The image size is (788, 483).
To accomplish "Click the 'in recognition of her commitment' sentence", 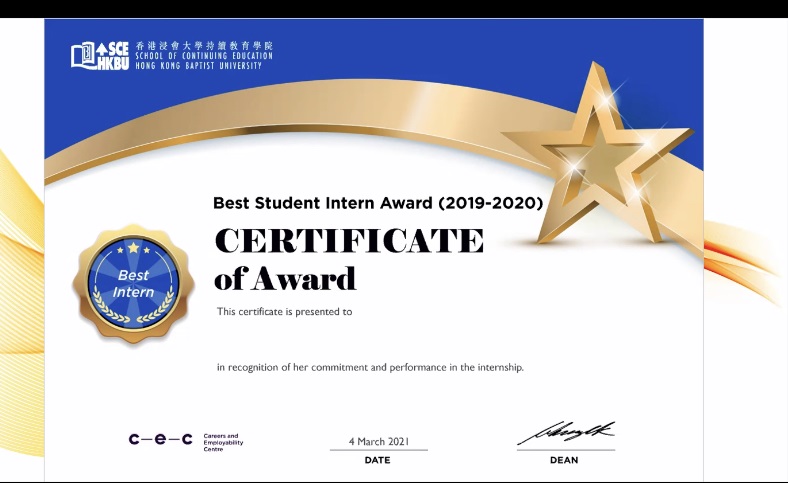I will pos(370,368).
